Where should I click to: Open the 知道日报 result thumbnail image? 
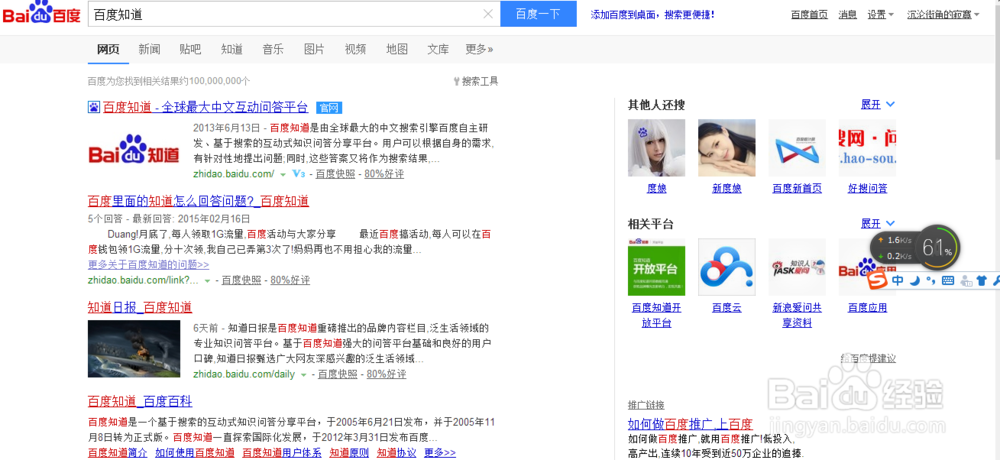(x=134, y=348)
